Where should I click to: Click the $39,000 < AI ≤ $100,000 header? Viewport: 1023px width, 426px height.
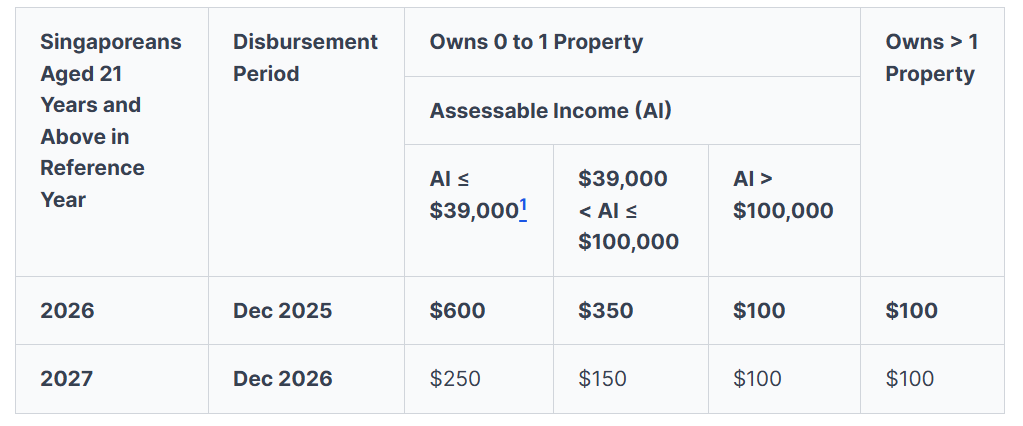(x=628, y=210)
